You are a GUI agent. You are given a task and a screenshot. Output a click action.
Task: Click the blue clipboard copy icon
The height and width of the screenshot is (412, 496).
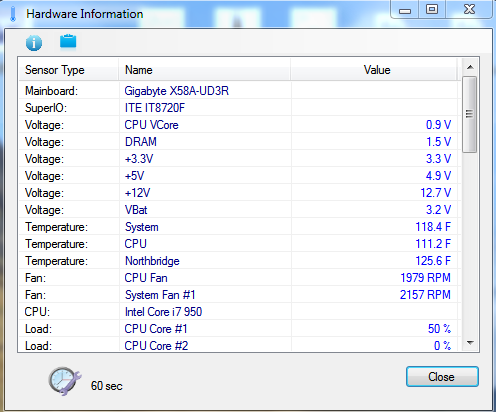coord(68,41)
